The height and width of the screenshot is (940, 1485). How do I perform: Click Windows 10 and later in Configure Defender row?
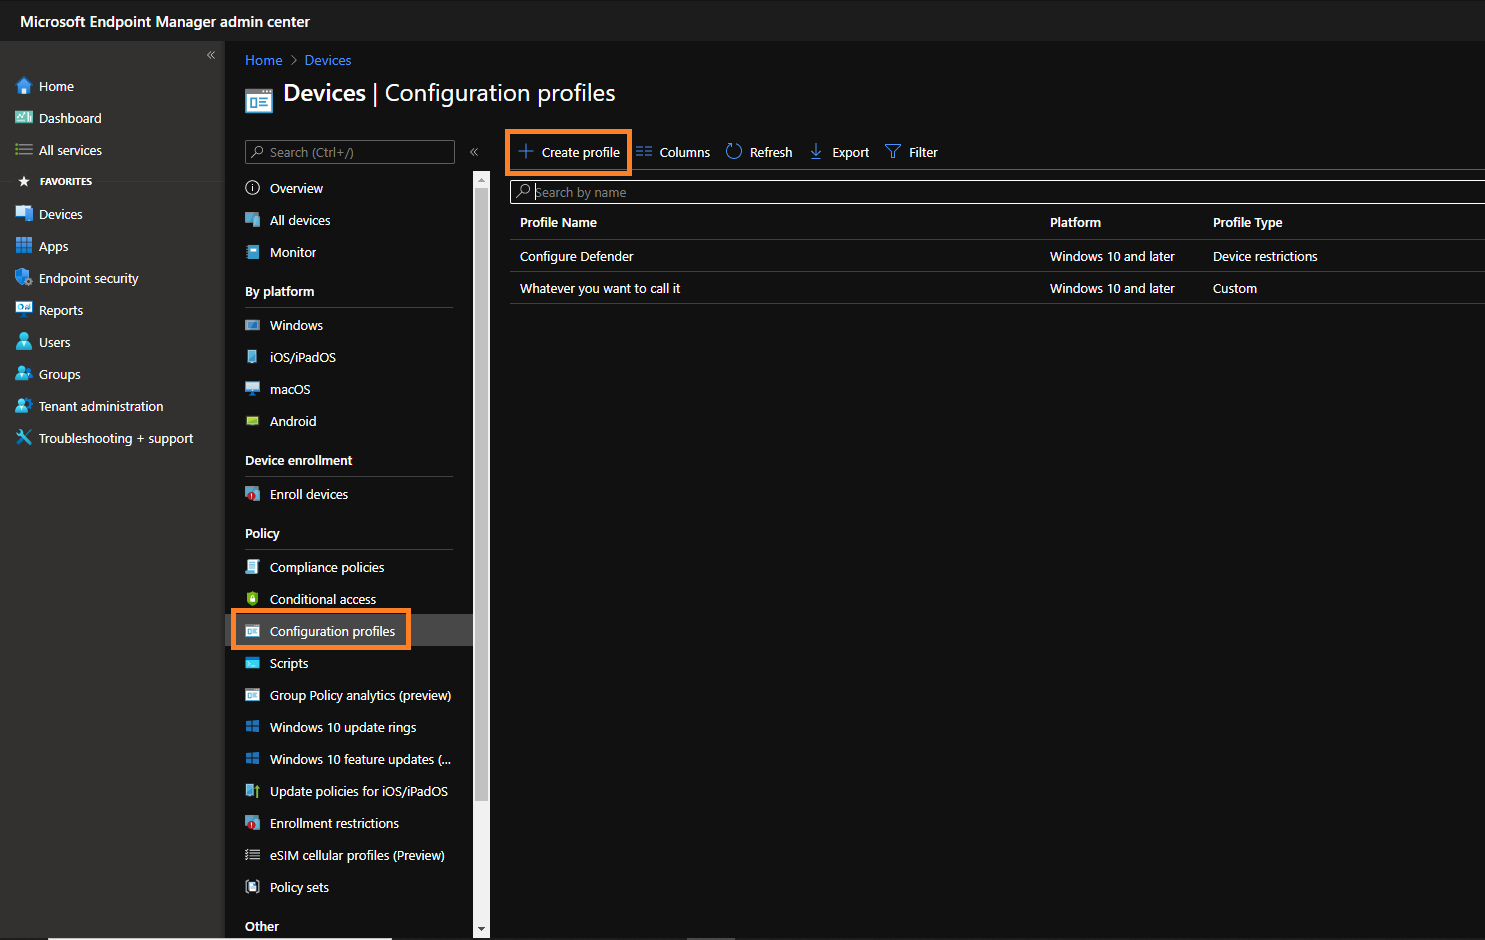(x=1112, y=256)
